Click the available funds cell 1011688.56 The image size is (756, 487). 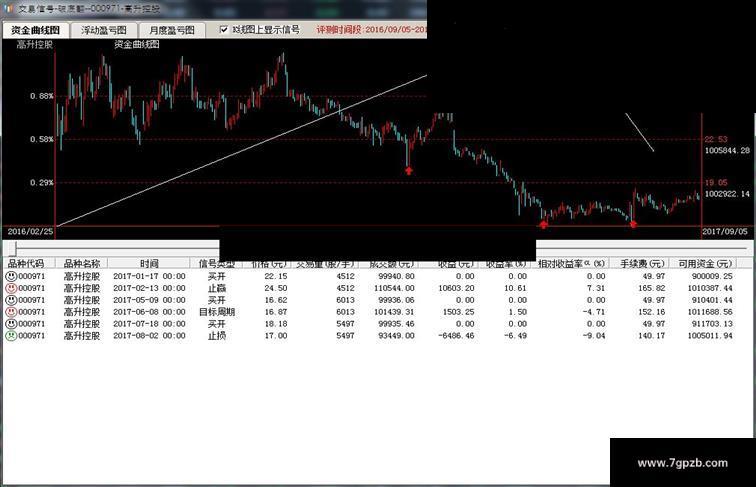[710, 312]
